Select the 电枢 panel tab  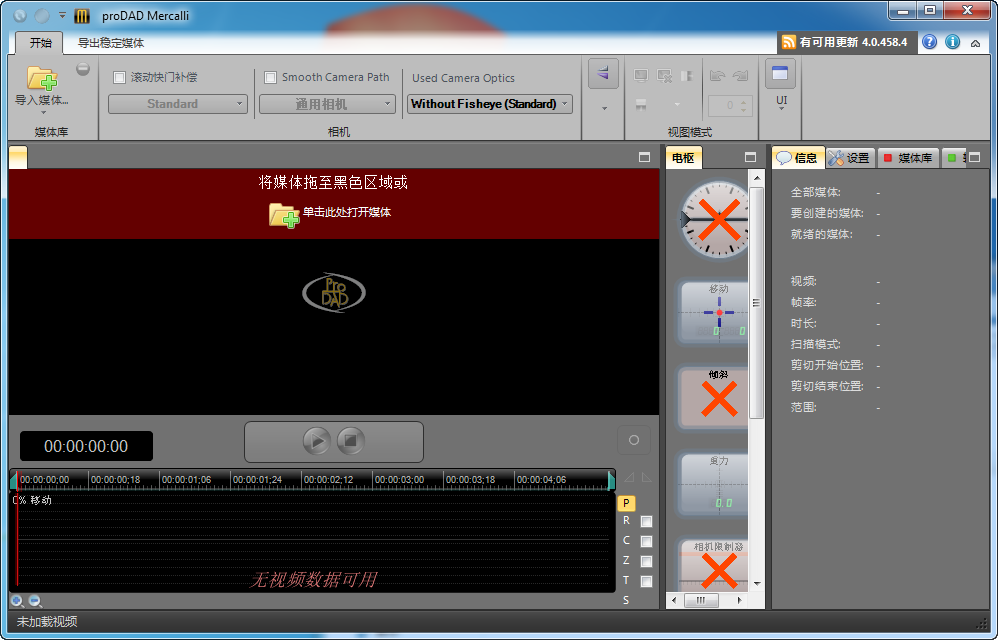point(684,158)
